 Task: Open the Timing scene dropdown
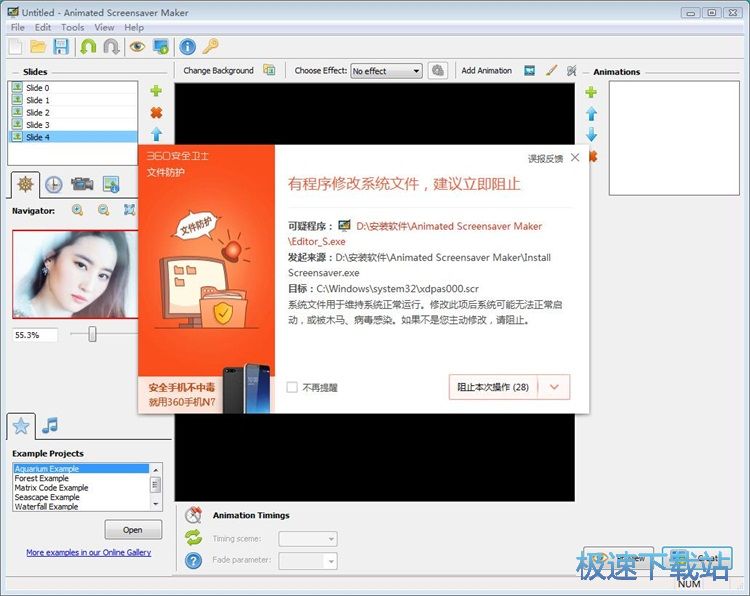[308, 539]
